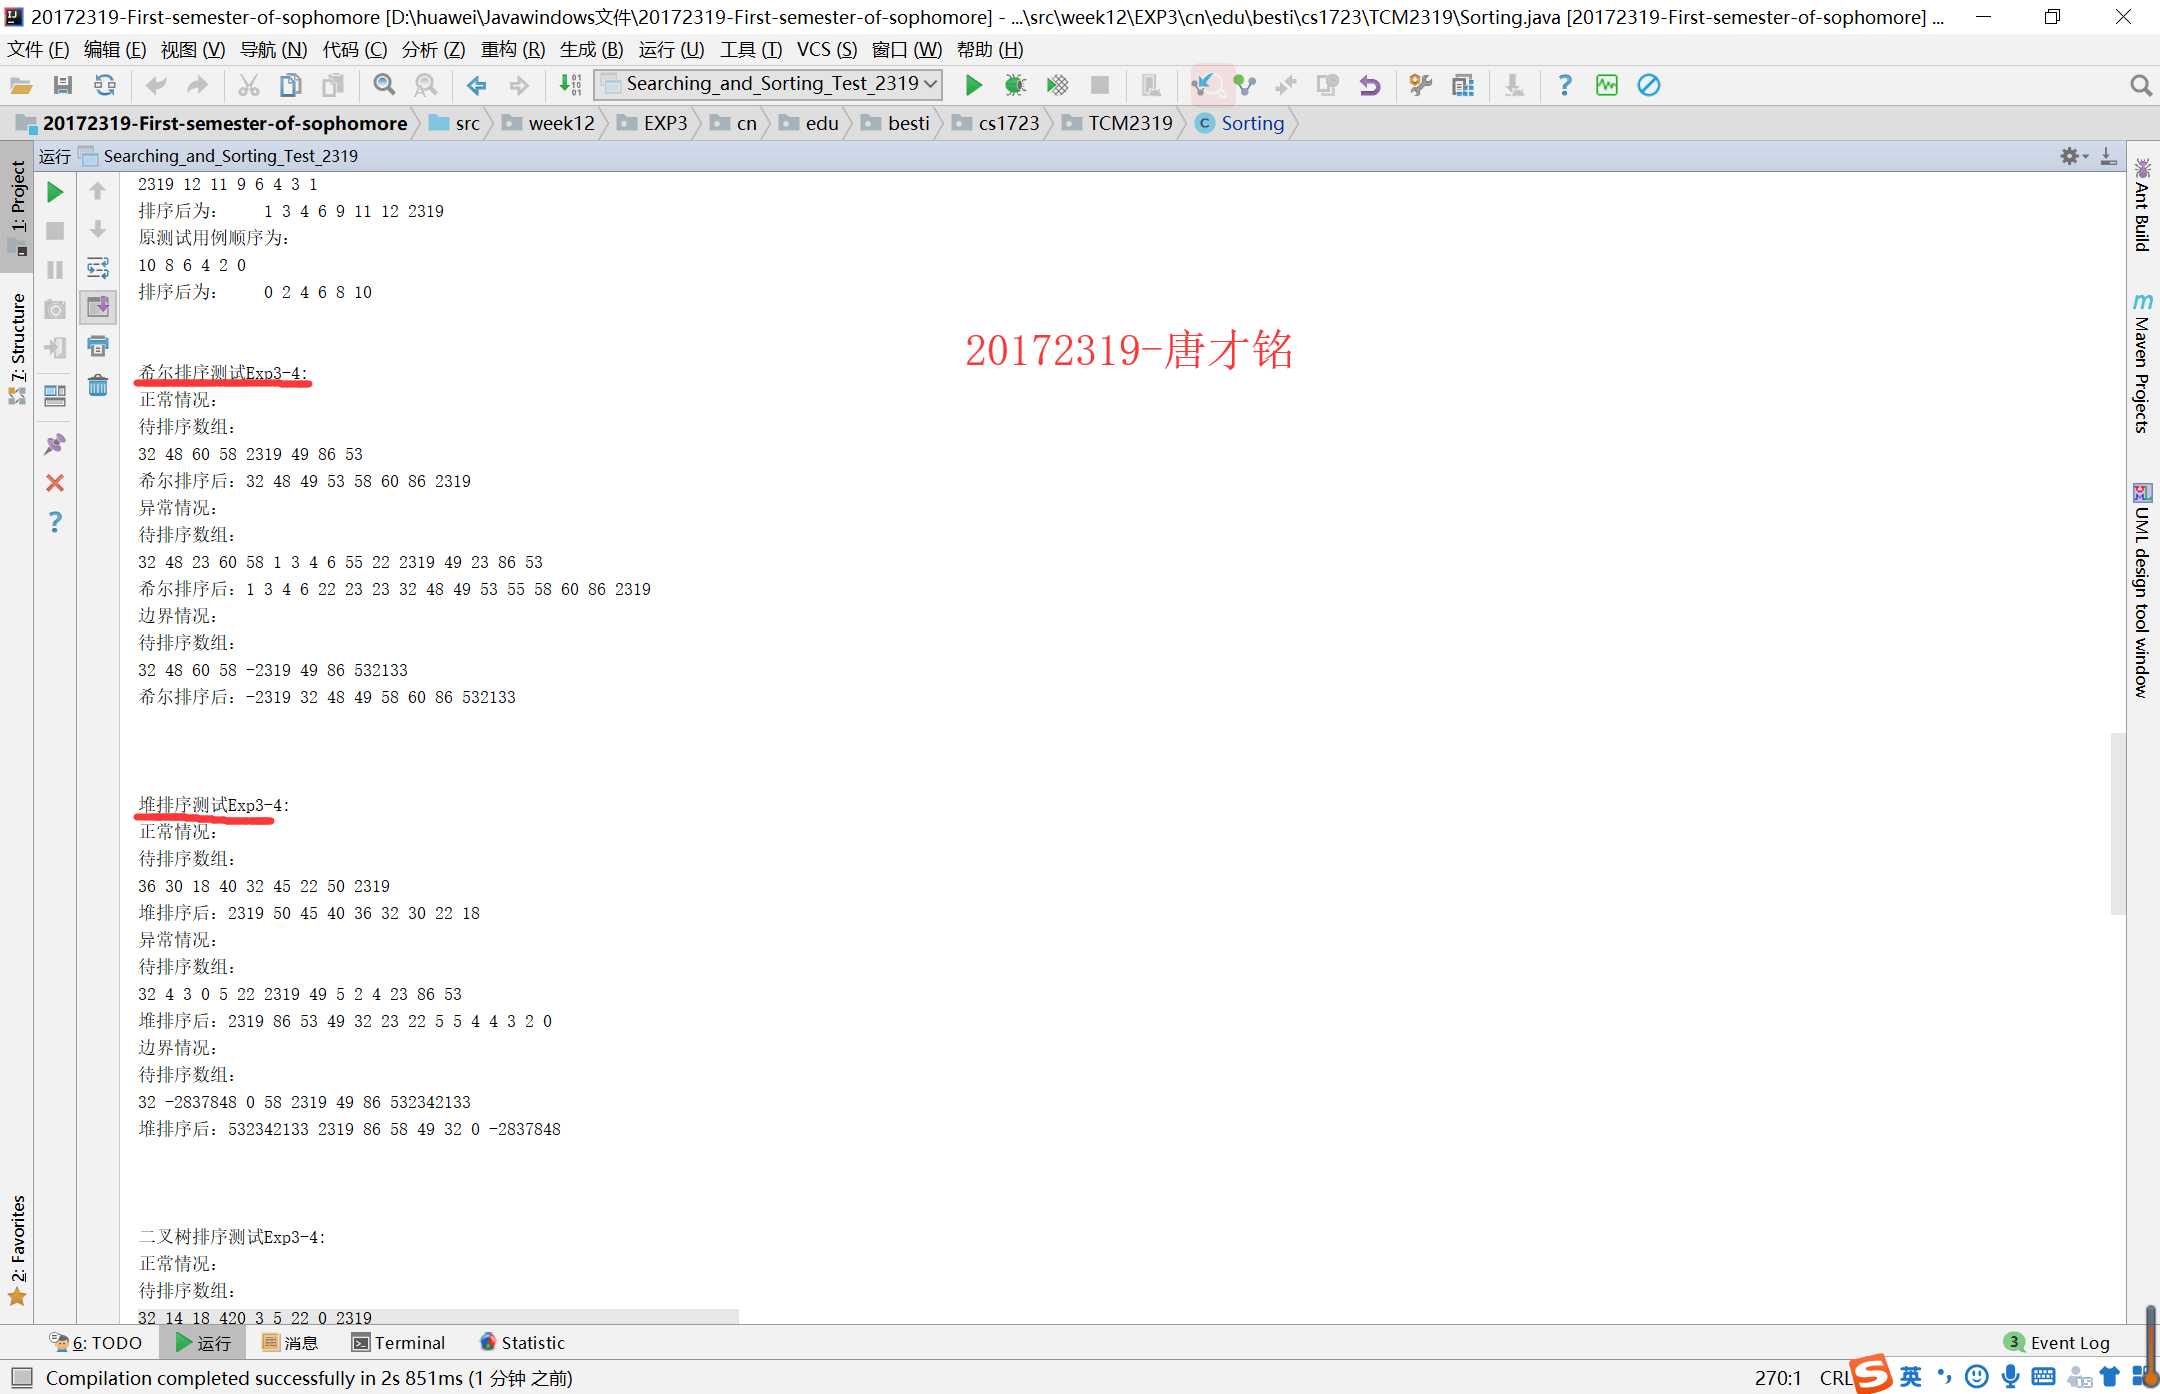The image size is (2160, 1394).
Task: Start debugging with the bug icon
Action: (x=1015, y=86)
